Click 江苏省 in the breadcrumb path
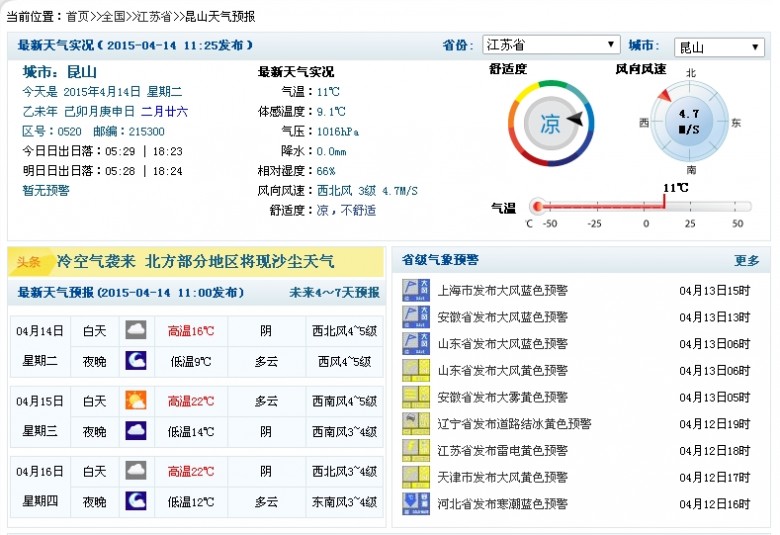 click(154, 16)
